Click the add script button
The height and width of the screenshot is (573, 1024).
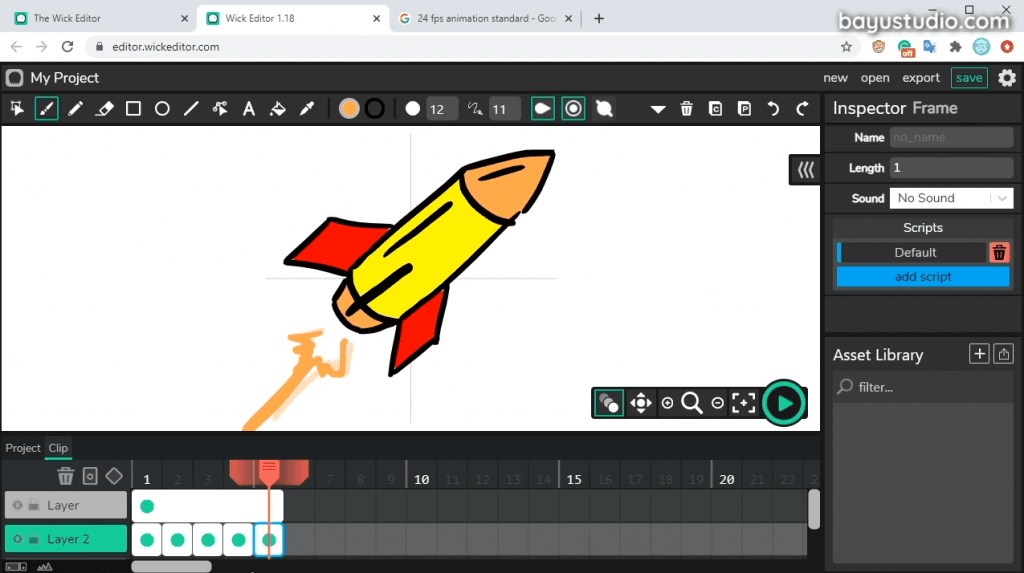click(x=923, y=276)
